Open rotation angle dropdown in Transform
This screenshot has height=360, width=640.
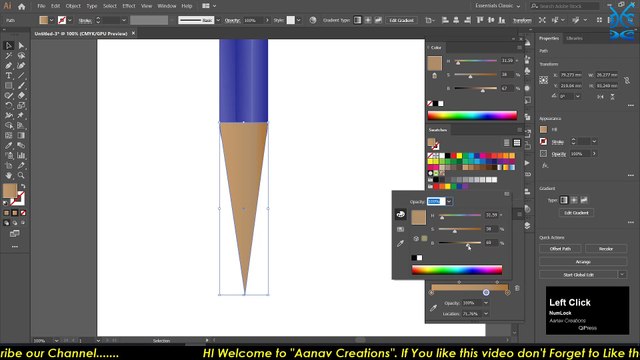point(578,96)
